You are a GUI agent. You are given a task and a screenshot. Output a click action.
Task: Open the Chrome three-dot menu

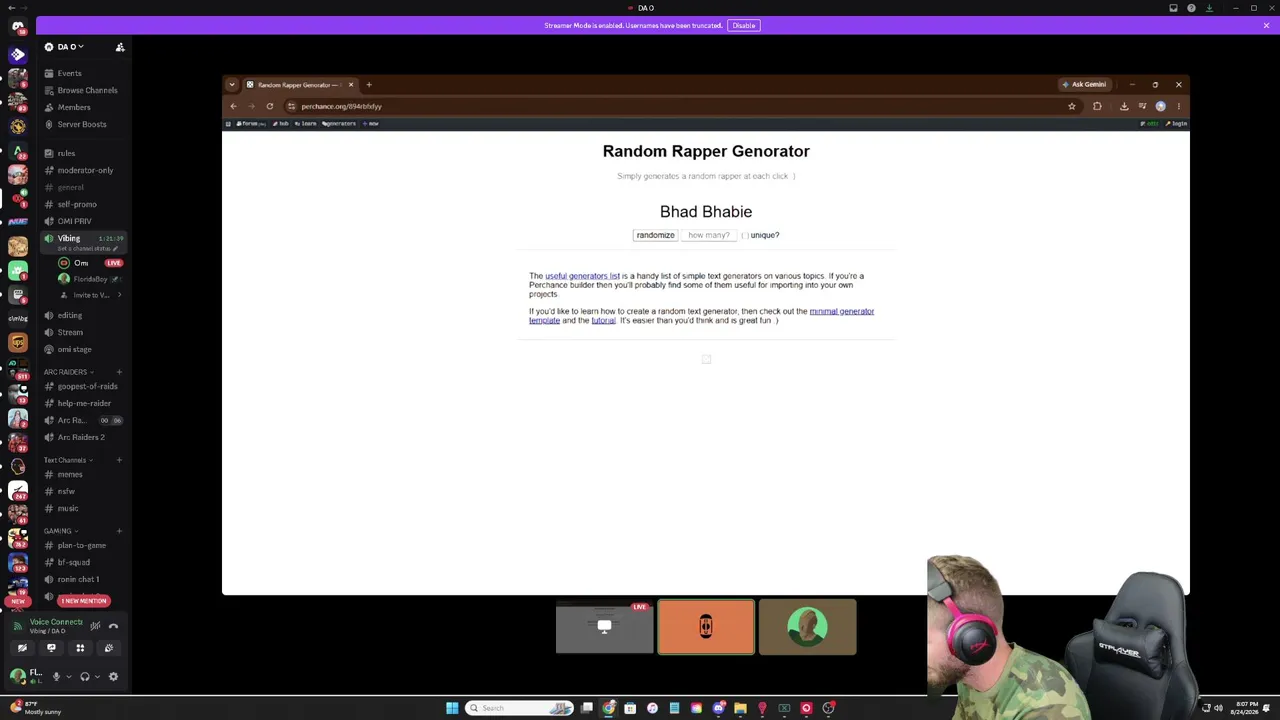point(1178,106)
